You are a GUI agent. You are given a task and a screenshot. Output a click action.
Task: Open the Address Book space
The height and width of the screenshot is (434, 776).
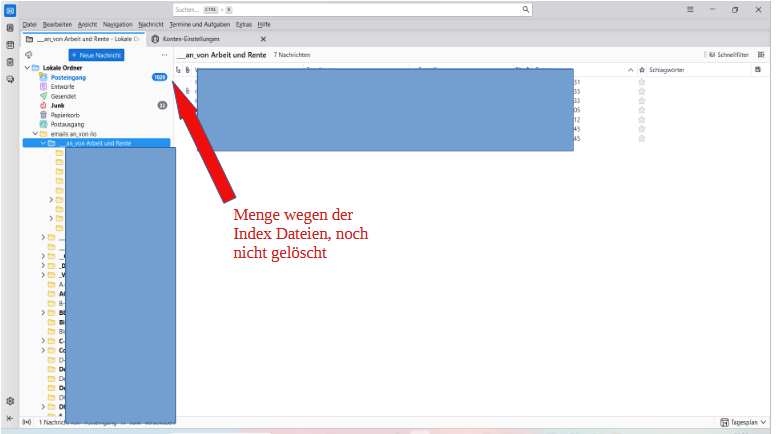point(10,28)
